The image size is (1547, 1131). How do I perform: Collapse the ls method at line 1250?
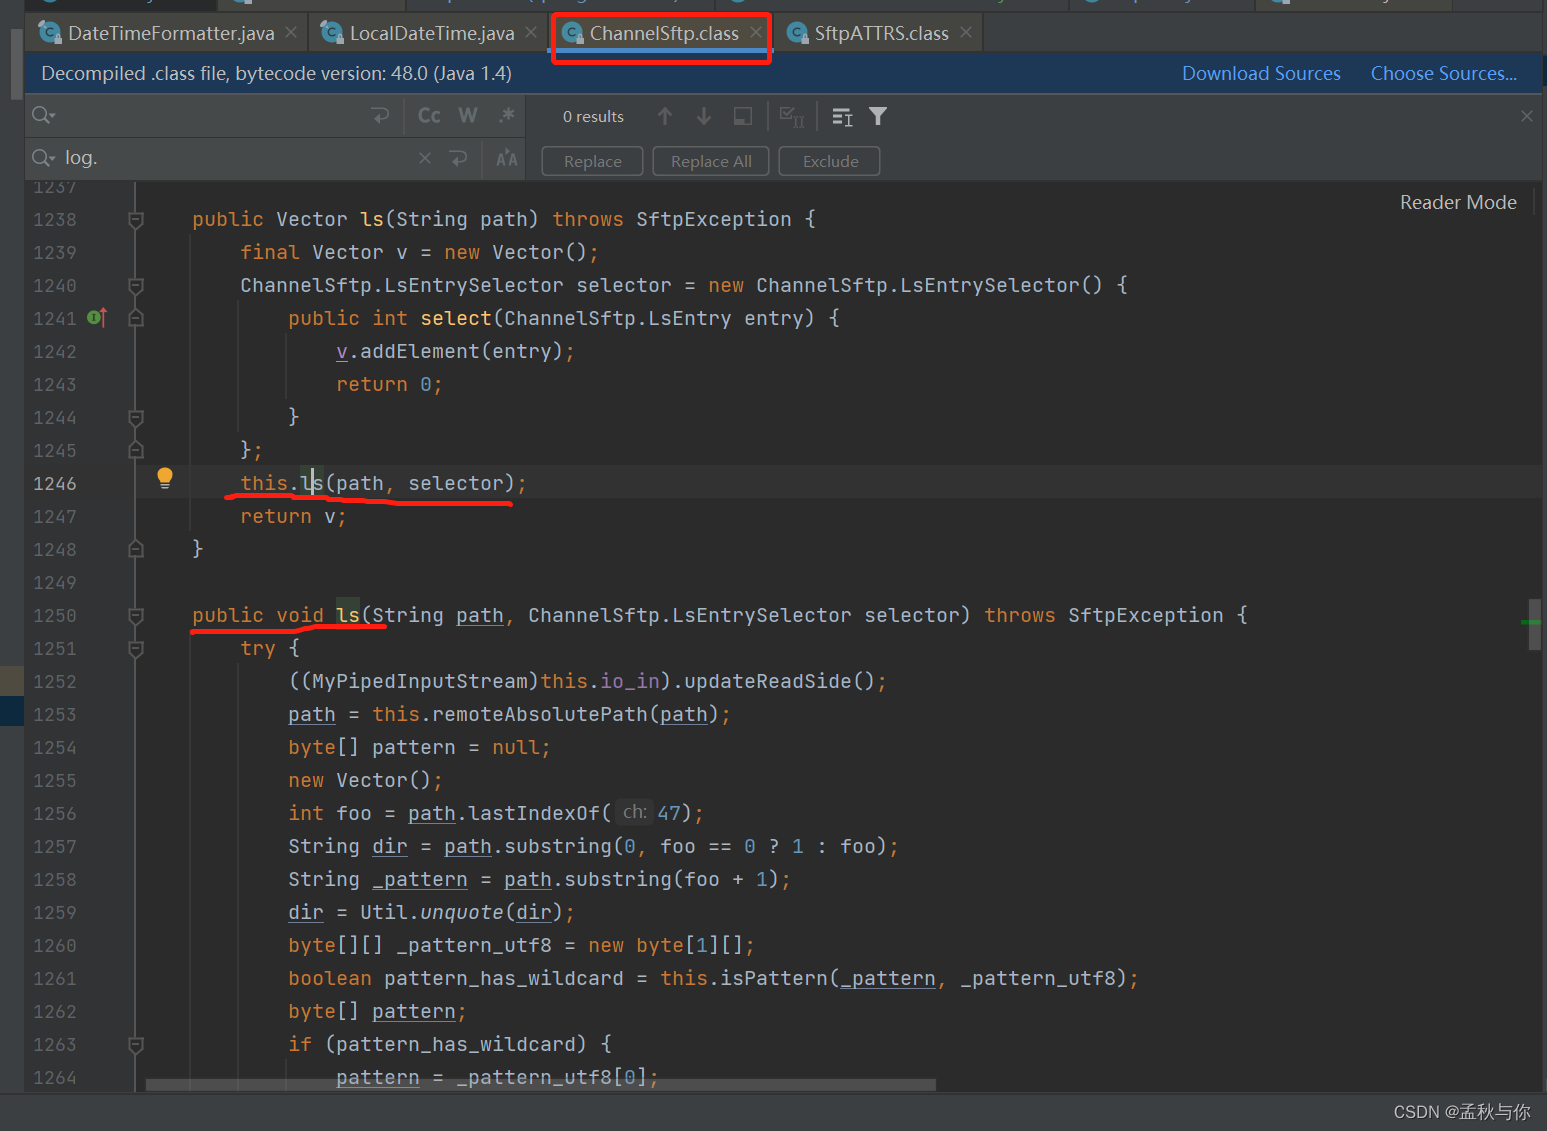pyautogui.click(x=136, y=615)
